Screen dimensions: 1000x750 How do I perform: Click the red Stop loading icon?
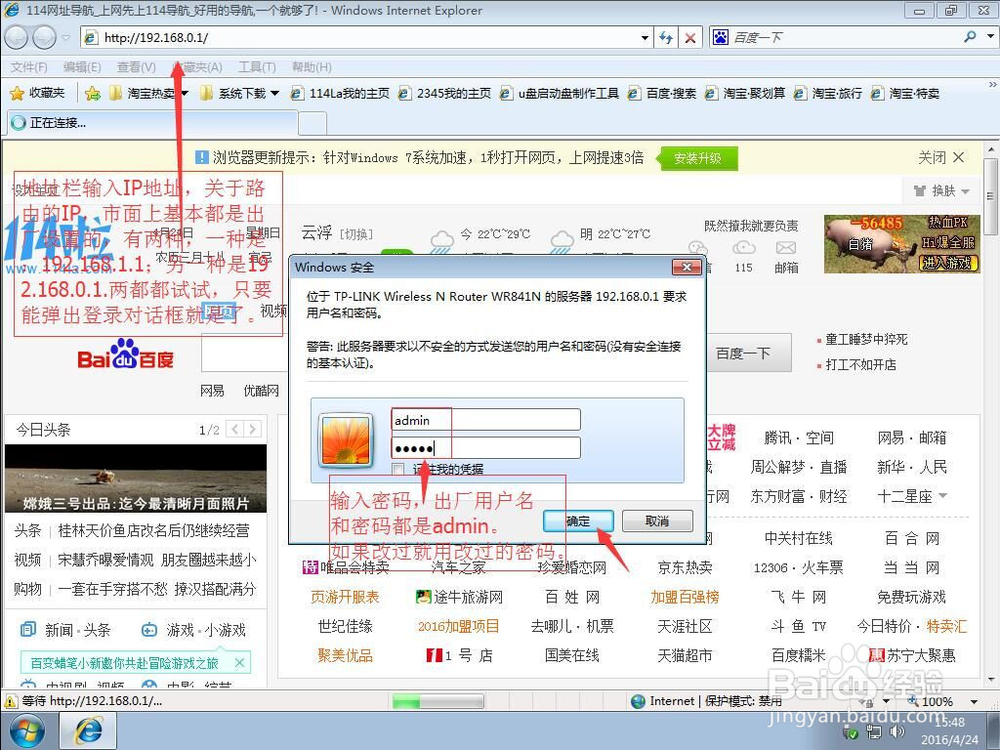tap(691, 37)
